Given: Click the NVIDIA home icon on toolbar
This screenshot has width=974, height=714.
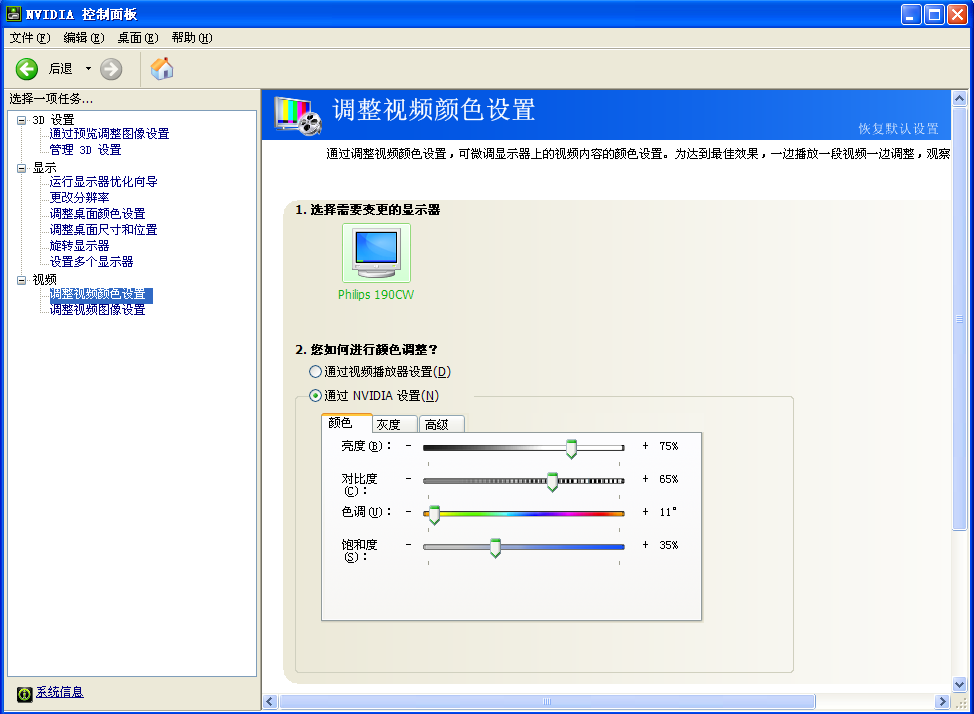Looking at the screenshot, I should tap(161, 69).
